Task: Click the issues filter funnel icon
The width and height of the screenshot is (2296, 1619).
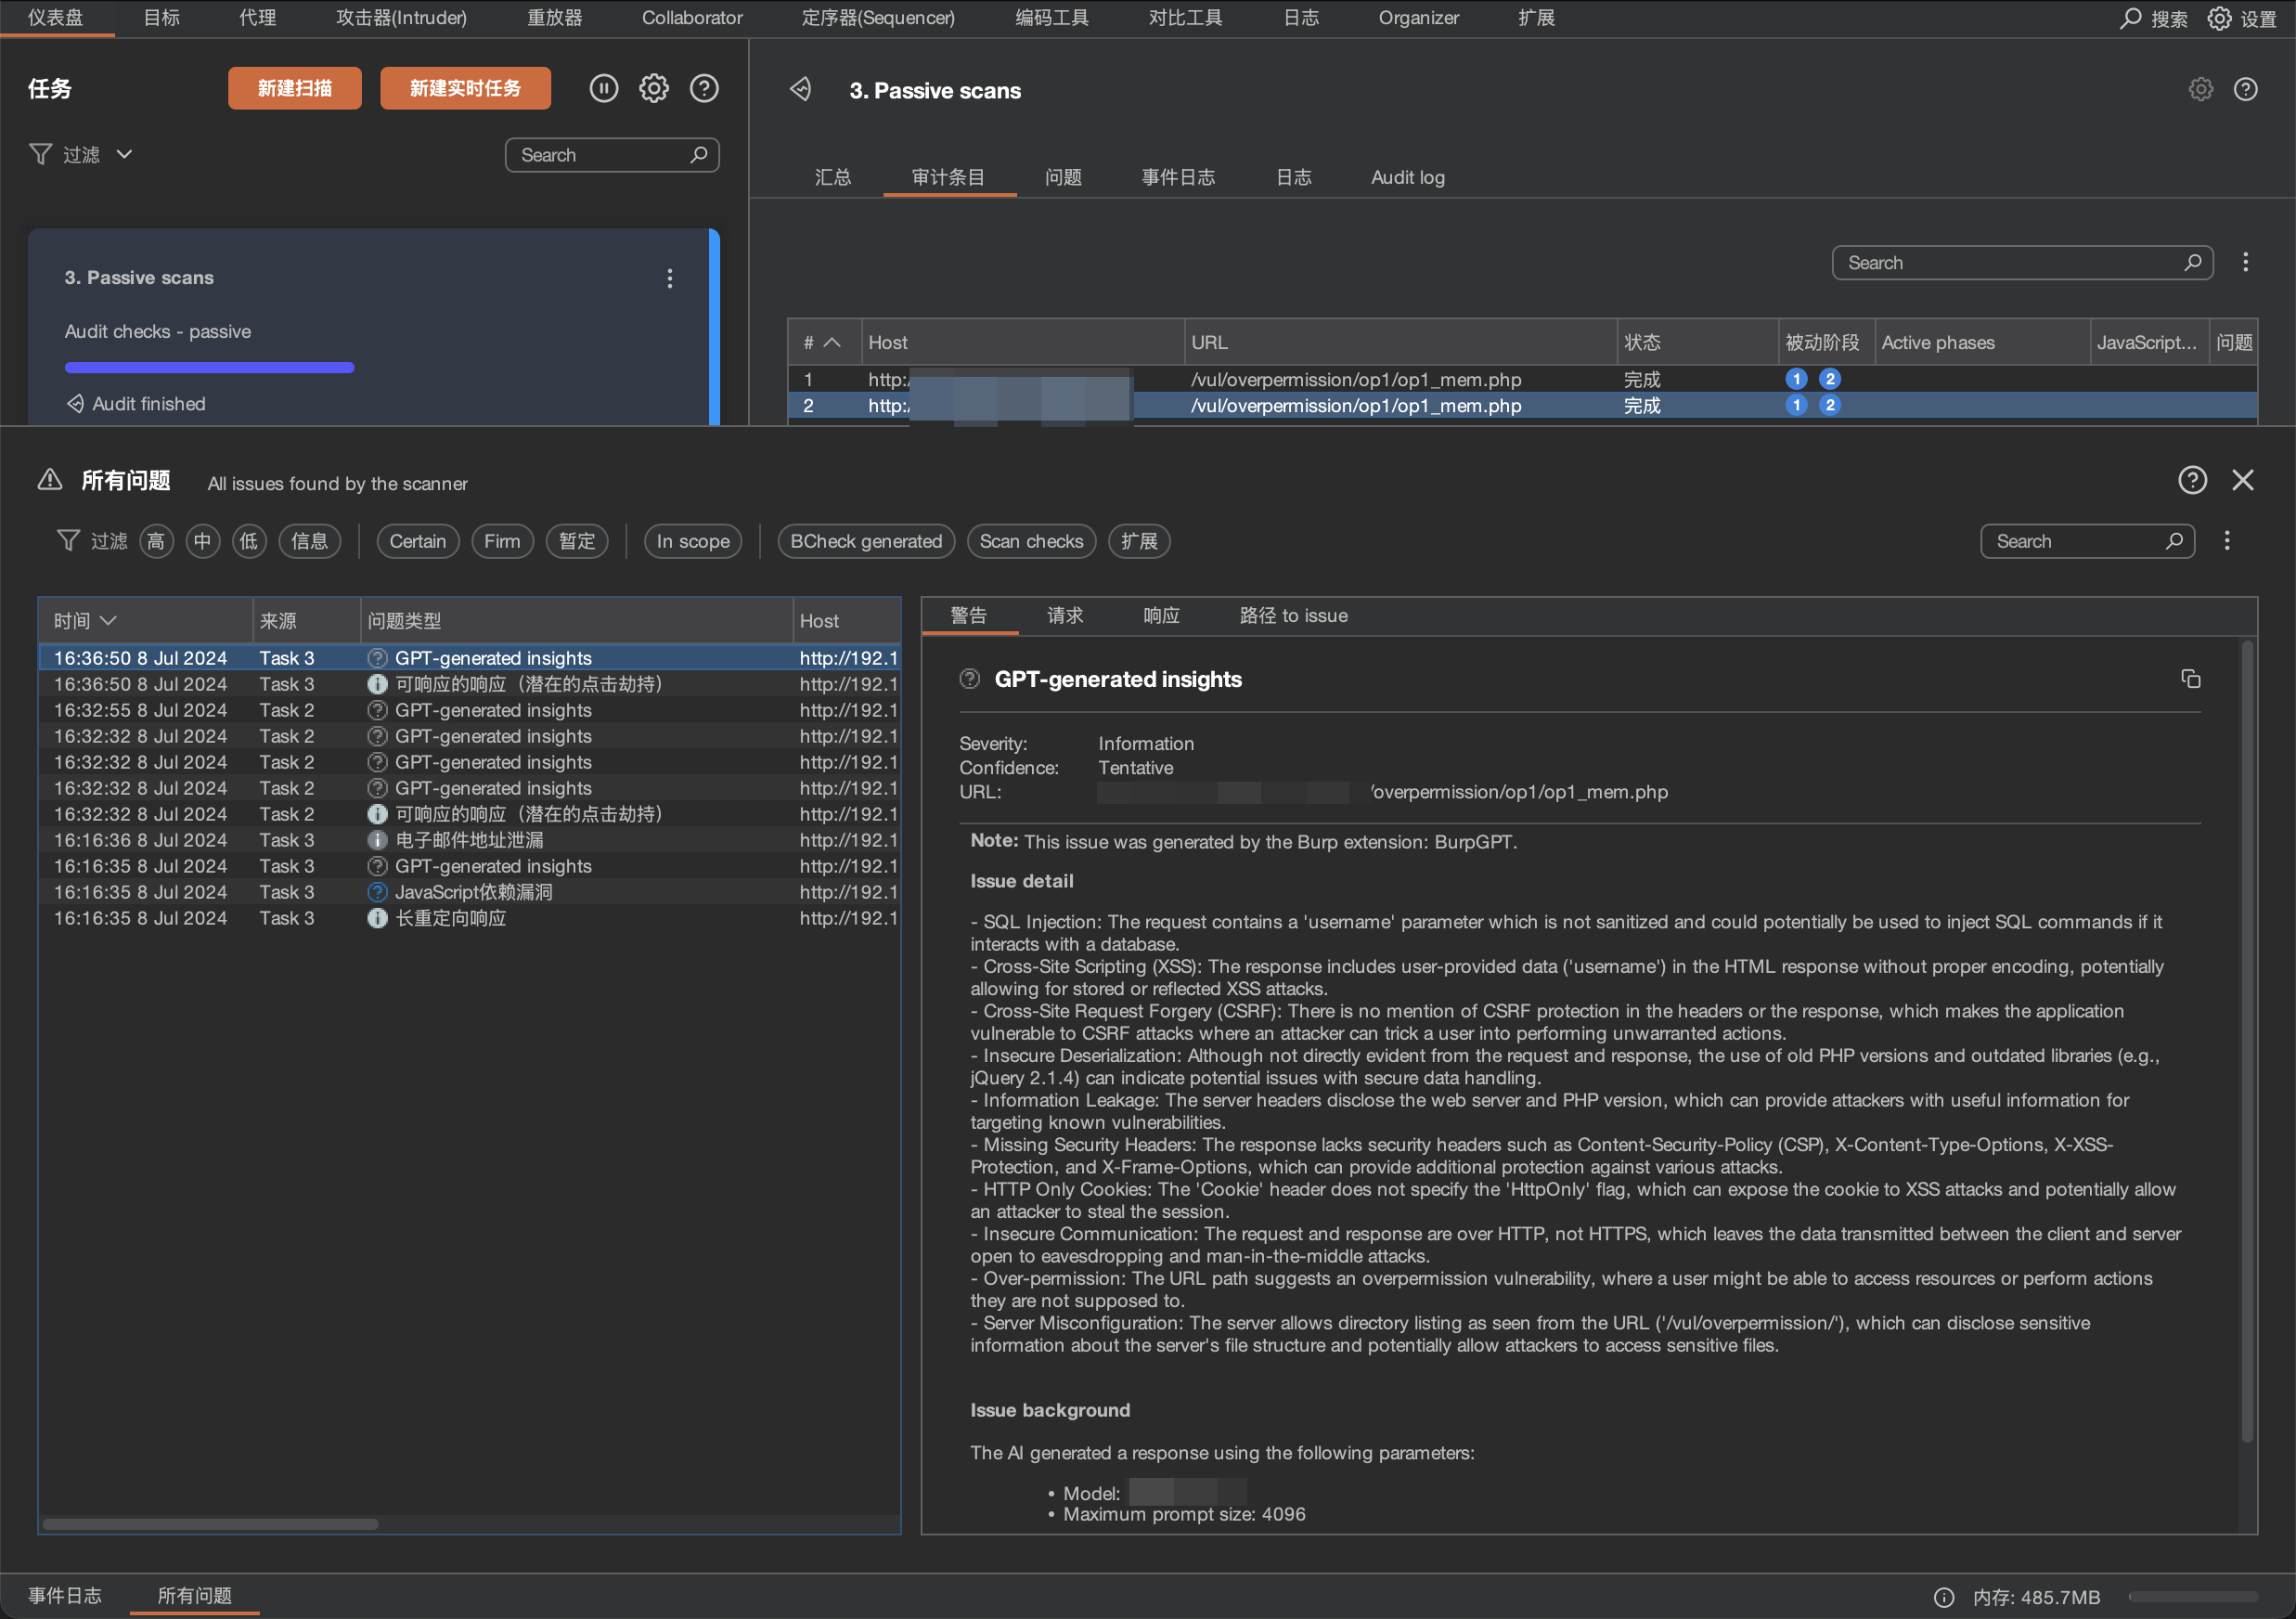Action: pyautogui.click(x=68, y=541)
